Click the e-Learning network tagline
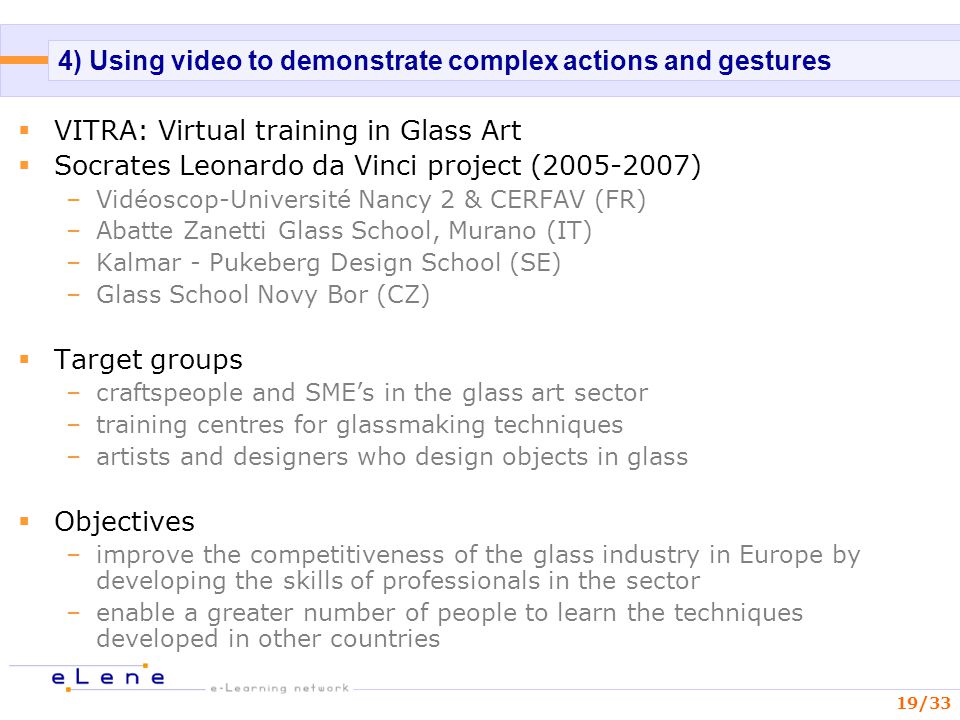 click(280, 688)
